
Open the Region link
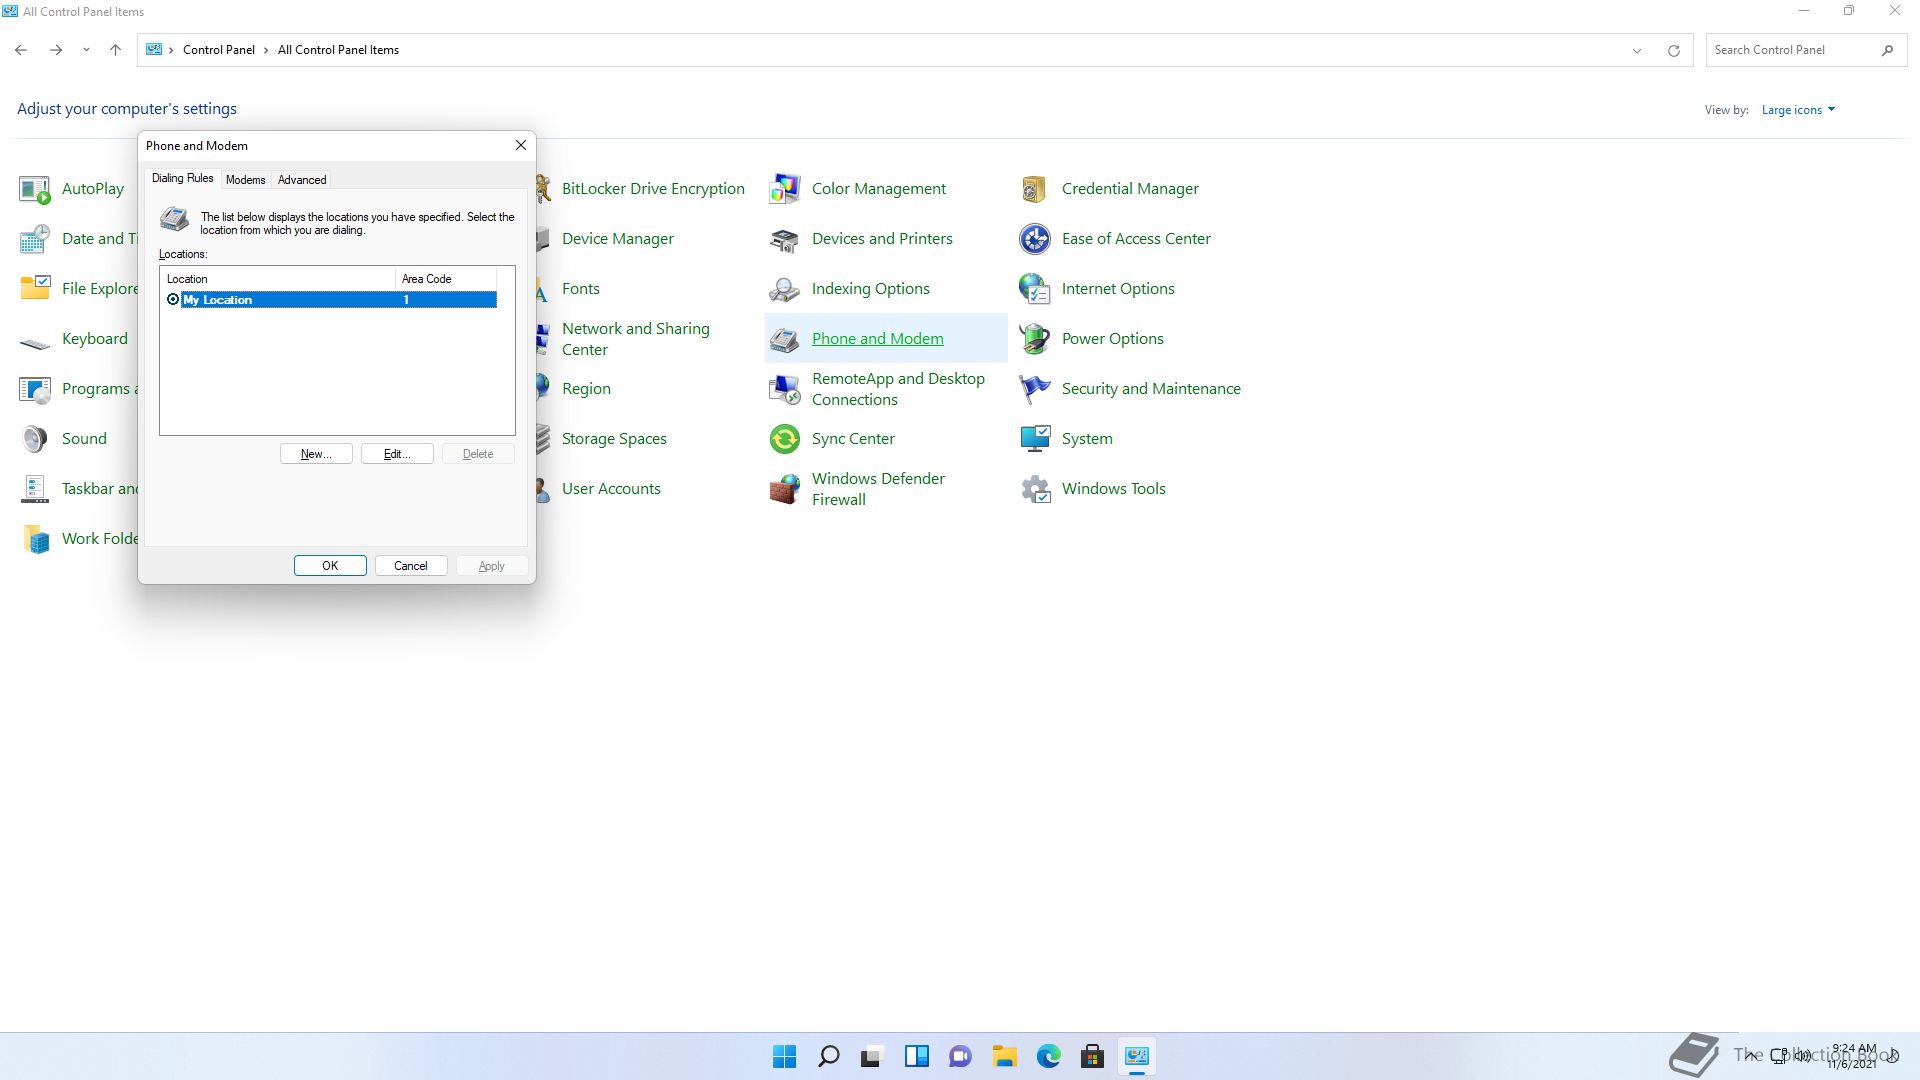pyautogui.click(x=586, y=389)
